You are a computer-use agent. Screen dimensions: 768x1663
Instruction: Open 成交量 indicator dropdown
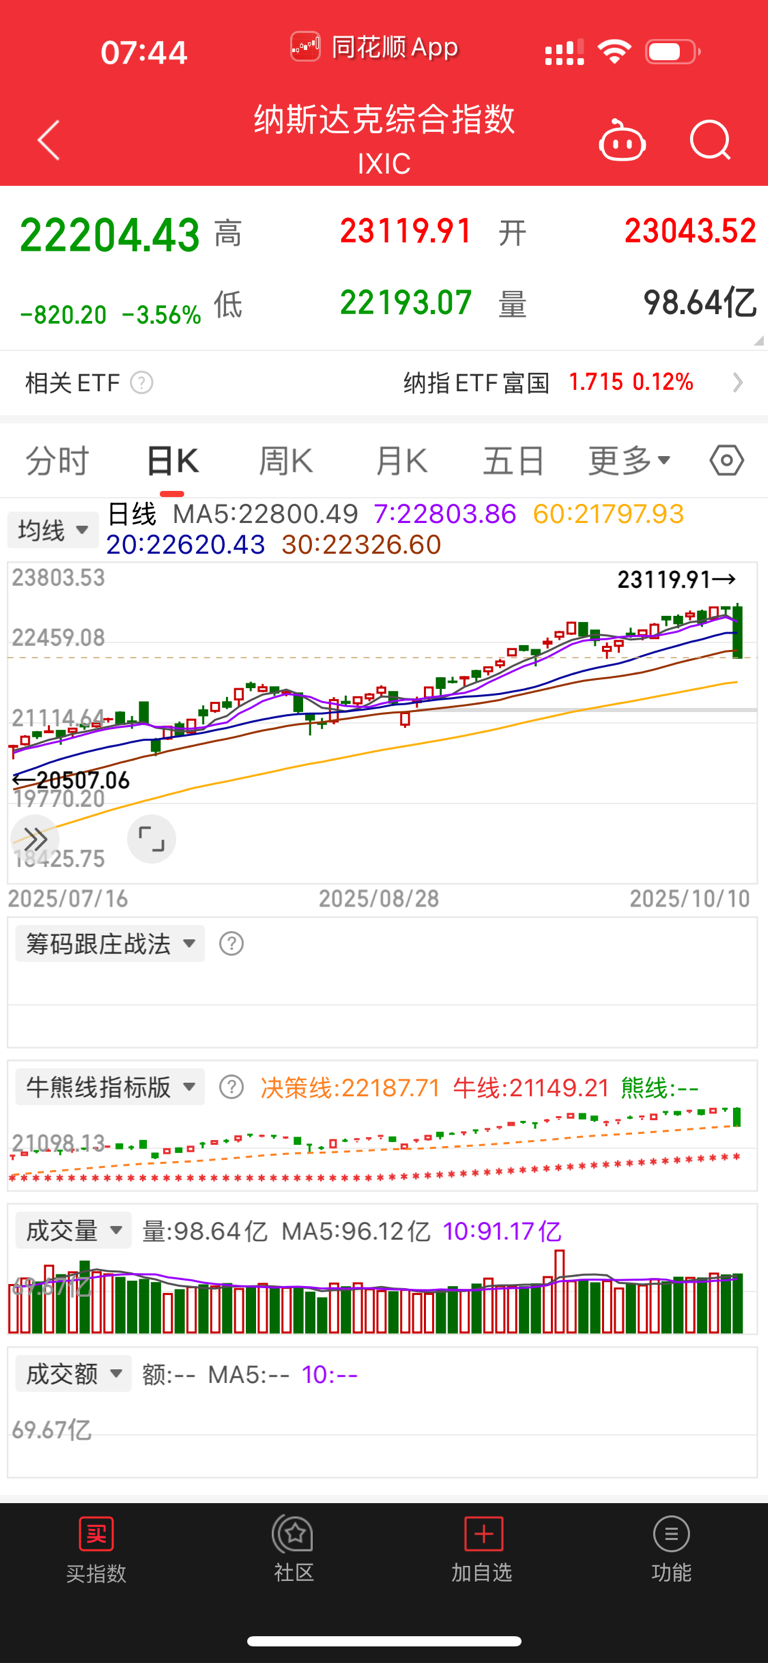[73, 1231]
